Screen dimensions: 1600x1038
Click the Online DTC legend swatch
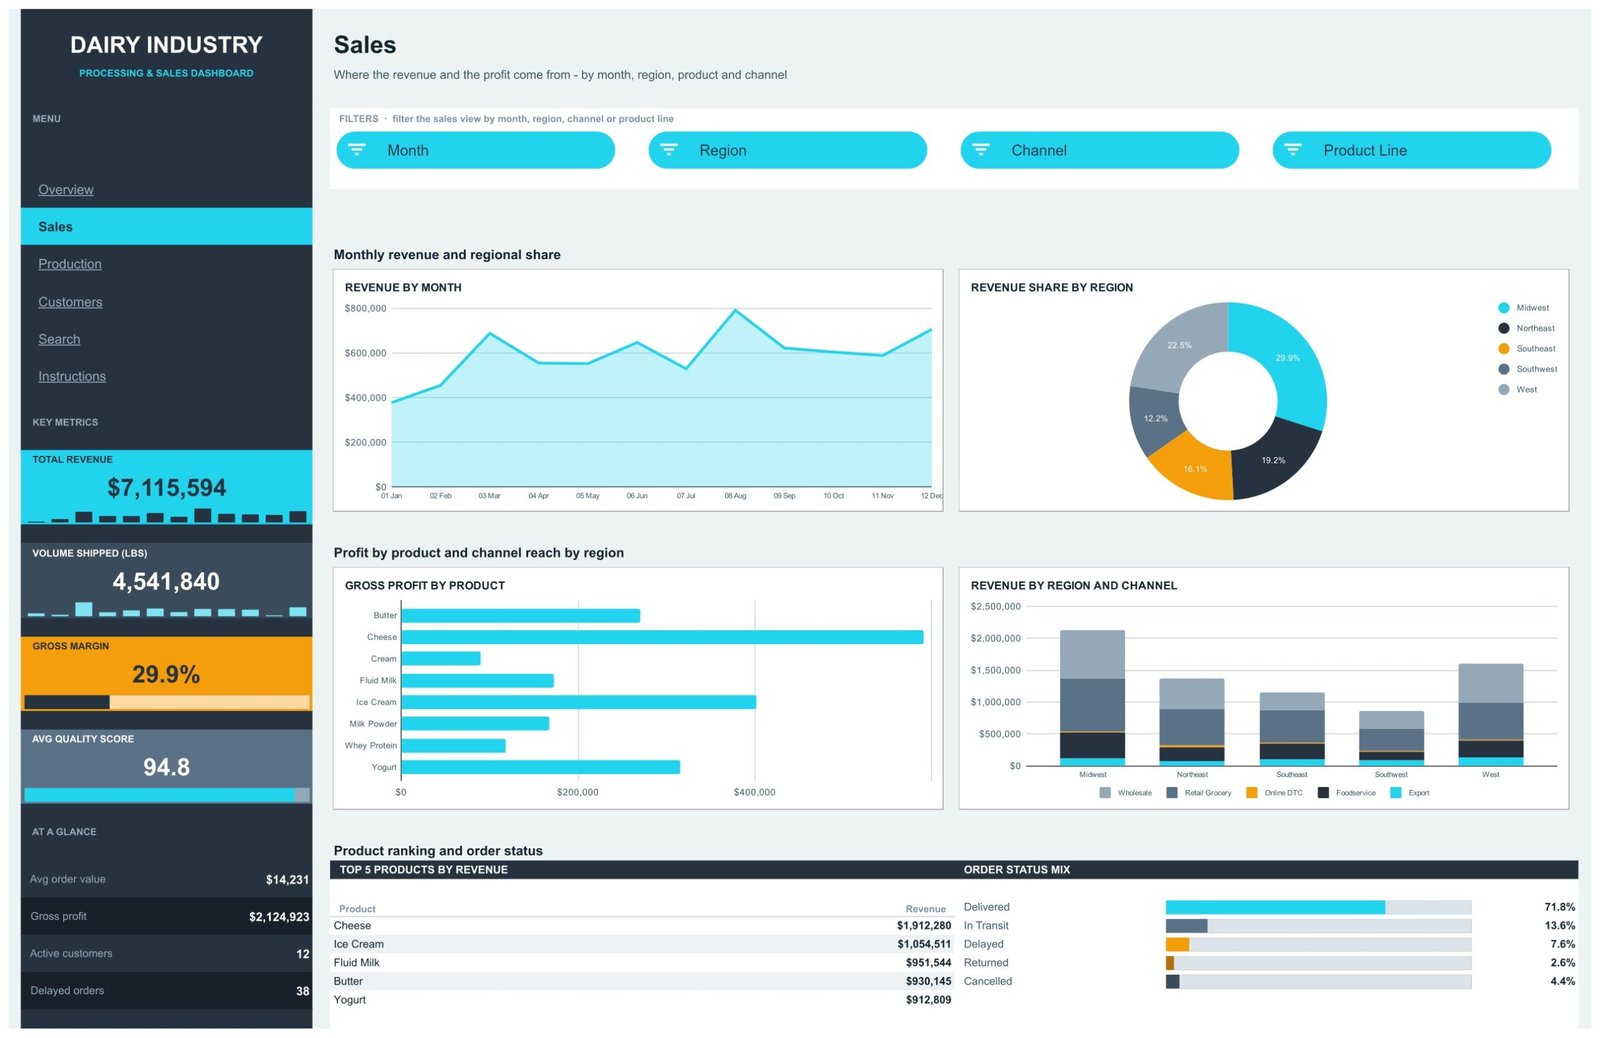click(1252, 793)
